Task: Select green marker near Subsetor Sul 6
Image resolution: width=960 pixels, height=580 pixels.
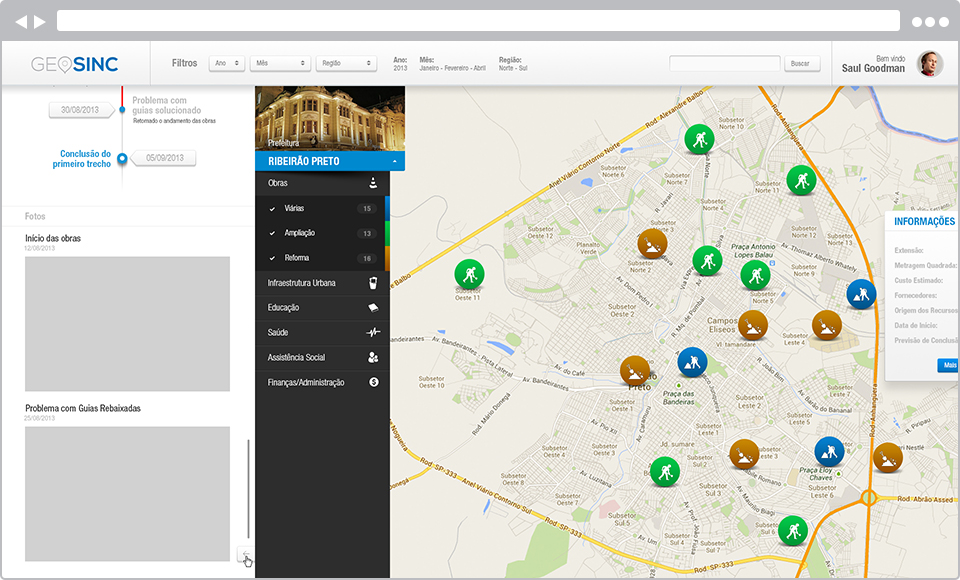Action: tap(793, 530)
